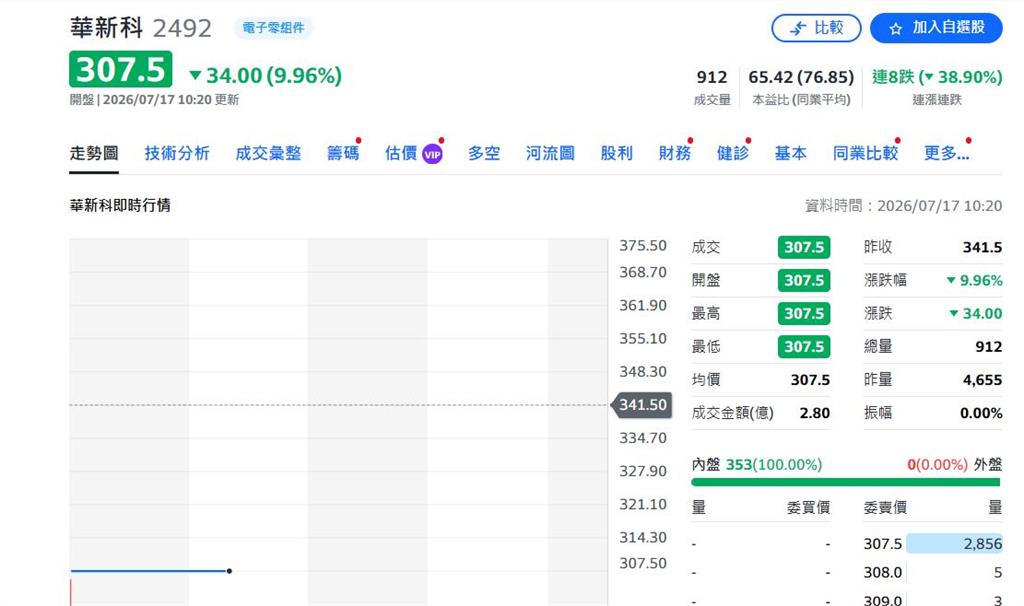Click the 最高 307.5 green value
1024x606 pixels.
click(x=804, y=313)
